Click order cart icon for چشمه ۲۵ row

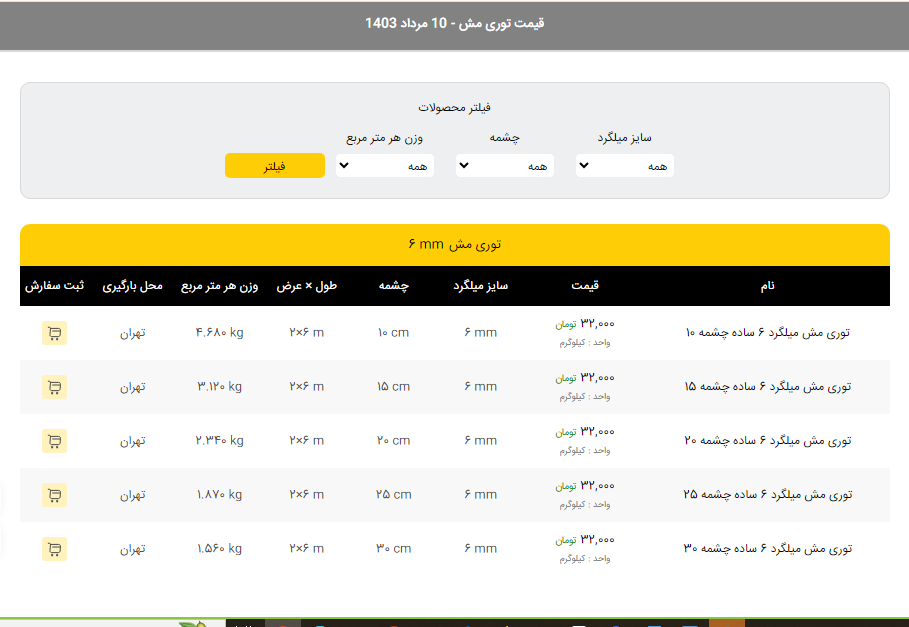54,495
